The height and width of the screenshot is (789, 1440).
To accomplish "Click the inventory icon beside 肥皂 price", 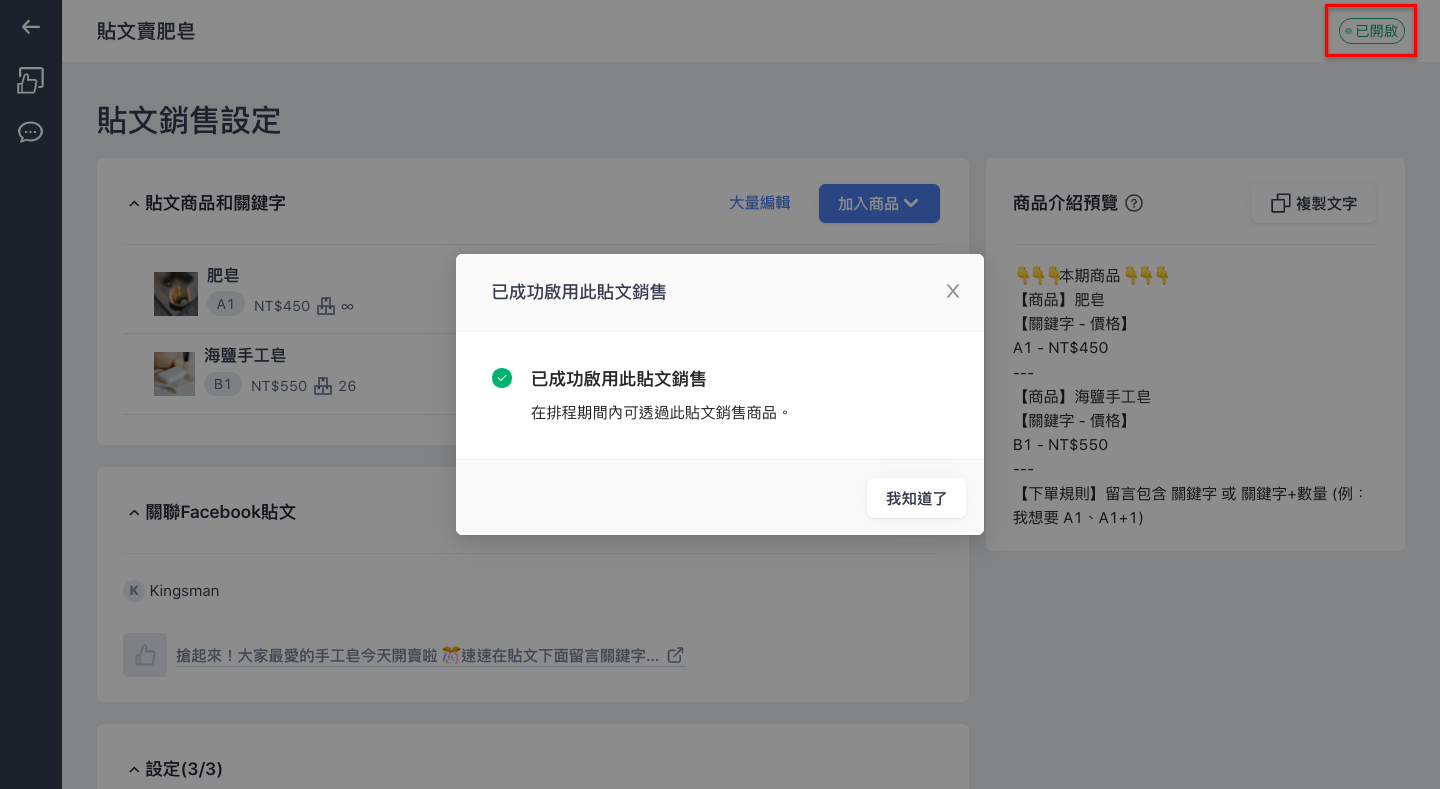I will click(325, 306).
